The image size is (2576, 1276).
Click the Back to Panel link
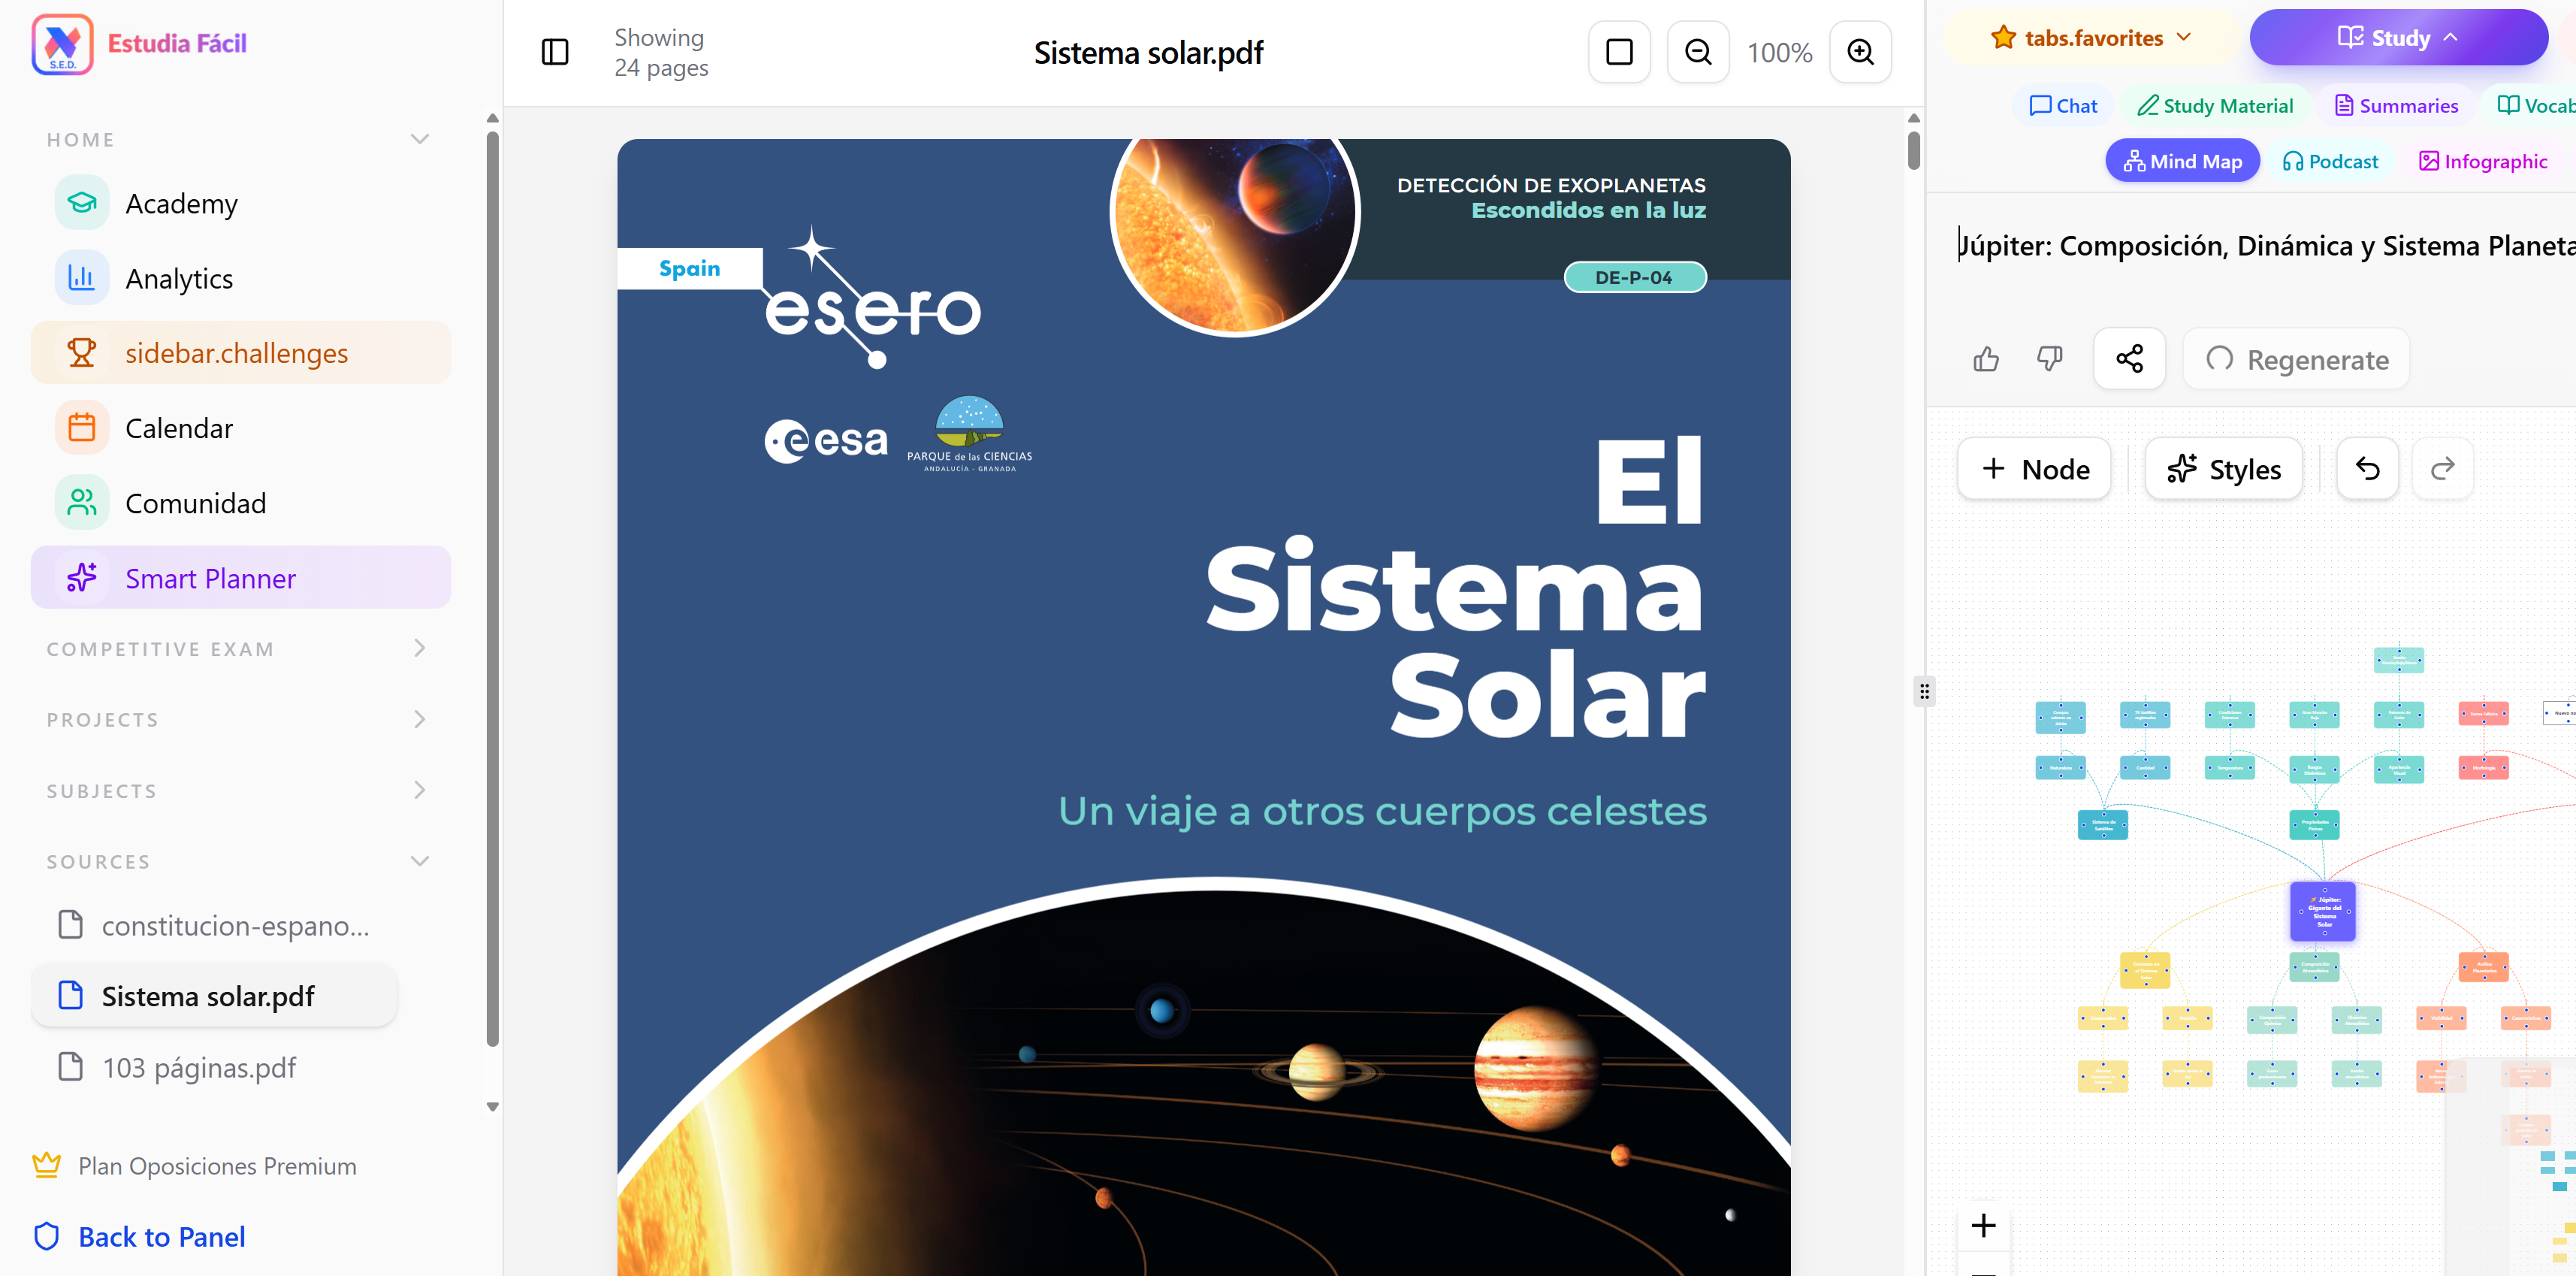(161, 1237)
